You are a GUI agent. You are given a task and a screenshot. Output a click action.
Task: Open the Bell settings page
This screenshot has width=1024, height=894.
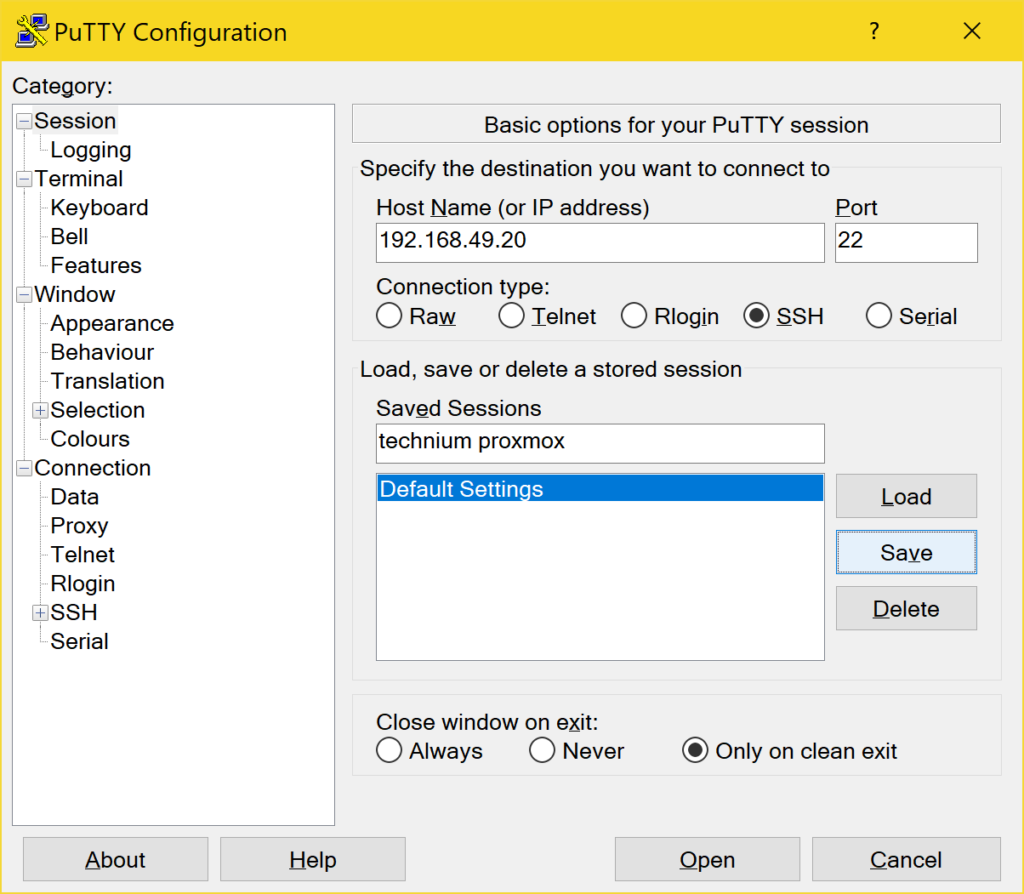click(x=68, y=236)
